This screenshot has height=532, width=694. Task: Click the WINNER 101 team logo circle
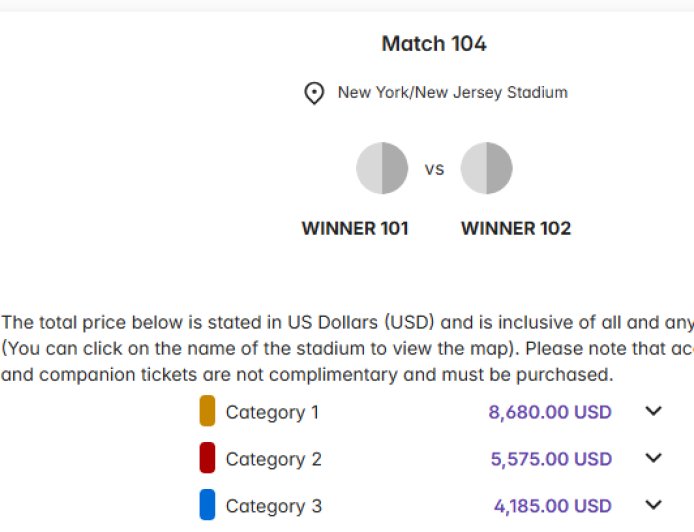pyautogui.click(x=382, y=168)
